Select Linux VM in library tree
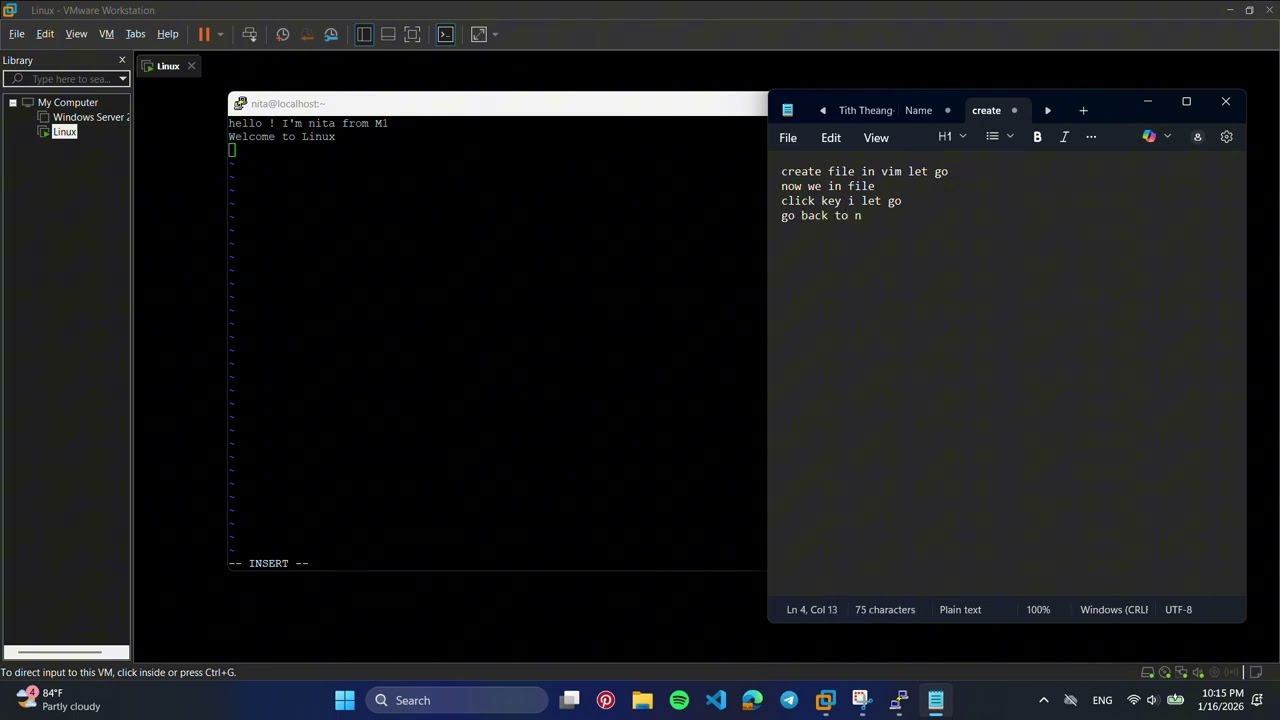Image resolution: width=1280 pixels, height=720 pixels. (64, 132)
